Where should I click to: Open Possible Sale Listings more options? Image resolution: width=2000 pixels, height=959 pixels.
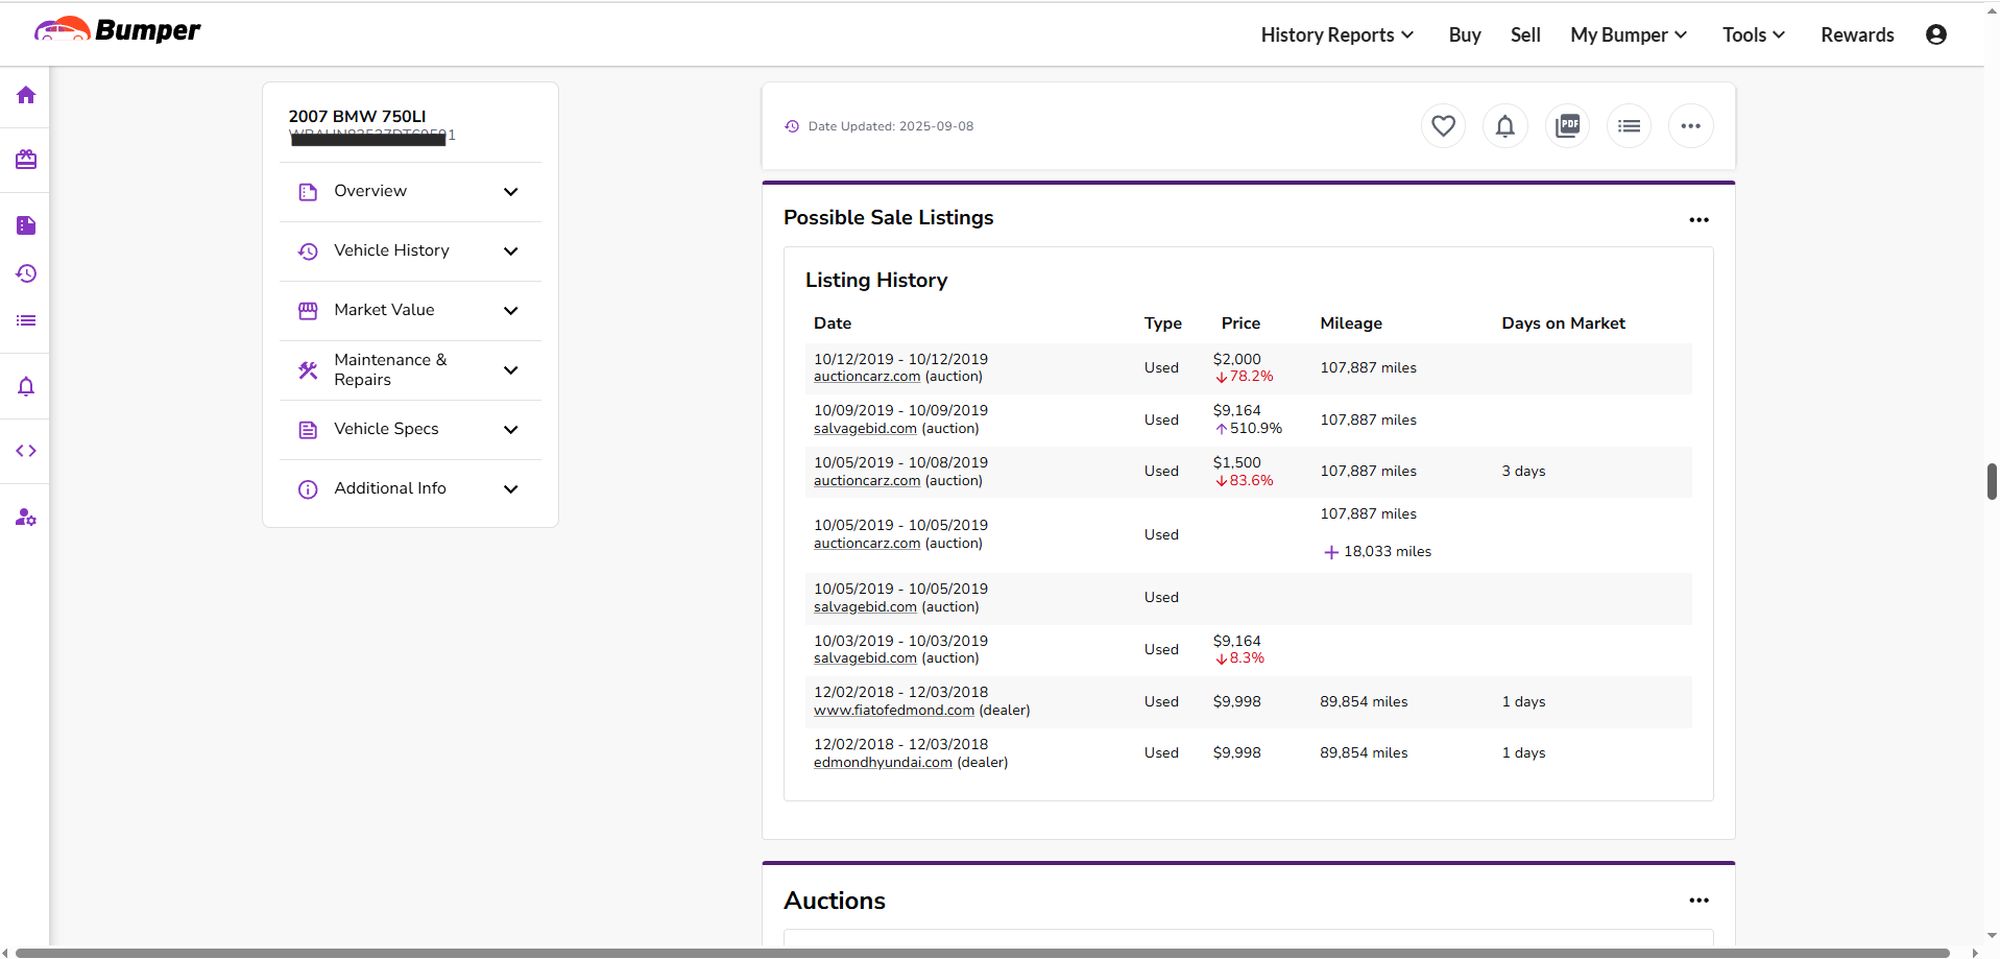pos(1698,220)
